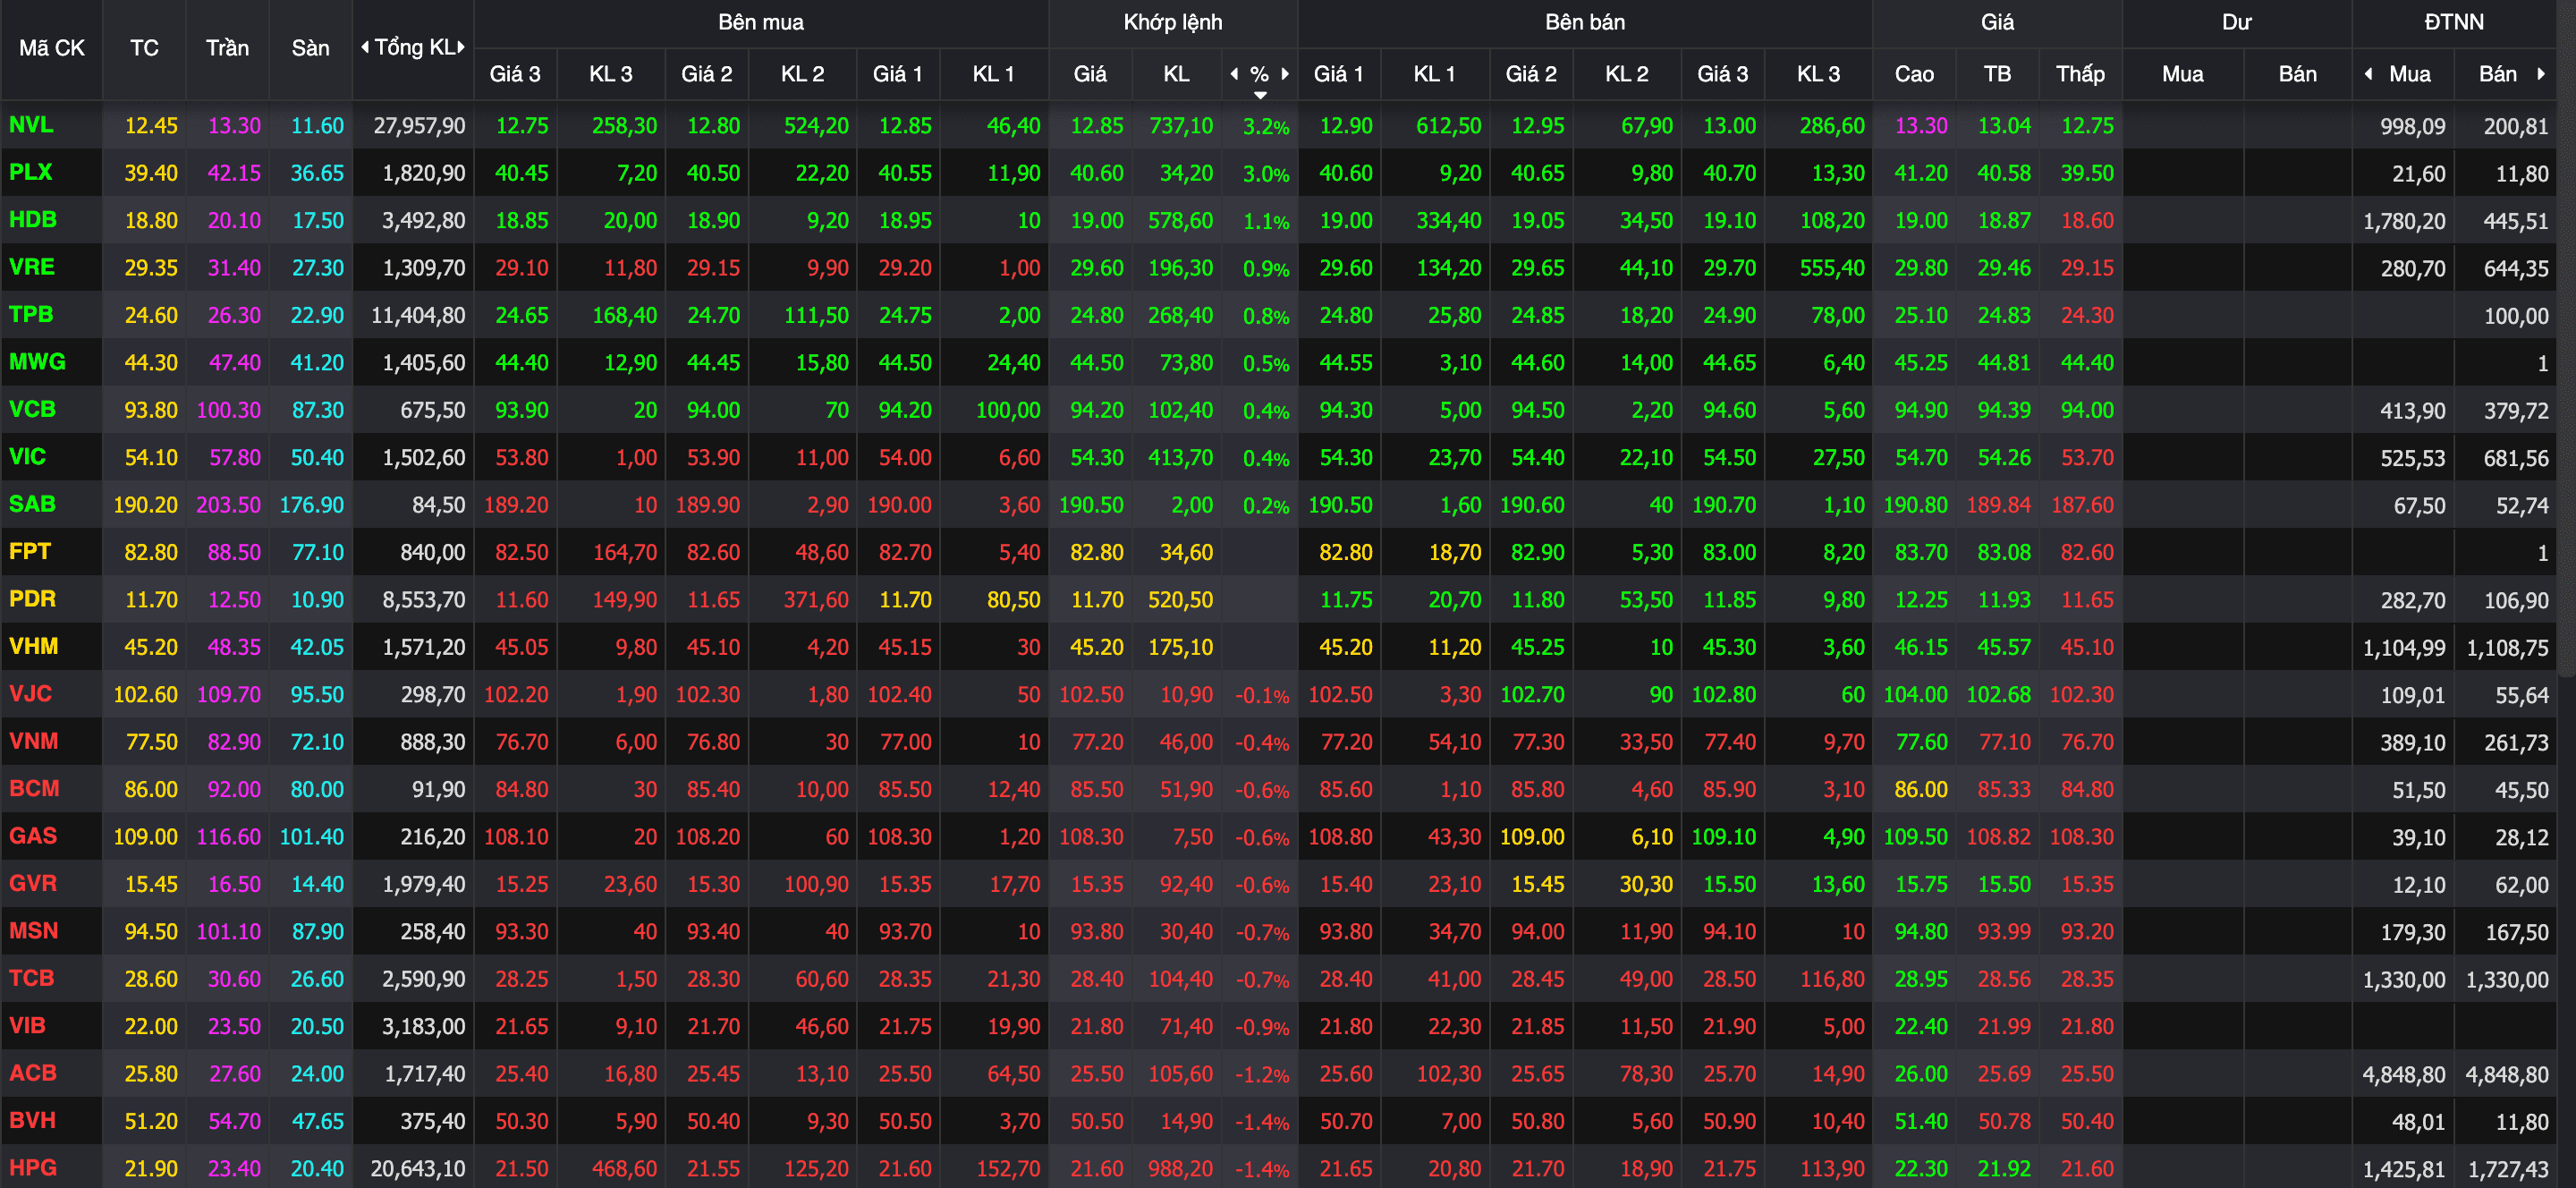Viewport: 2576px width, 1188px height.
Task: Click the Dư Mua column header
Action: [2182, 74]
